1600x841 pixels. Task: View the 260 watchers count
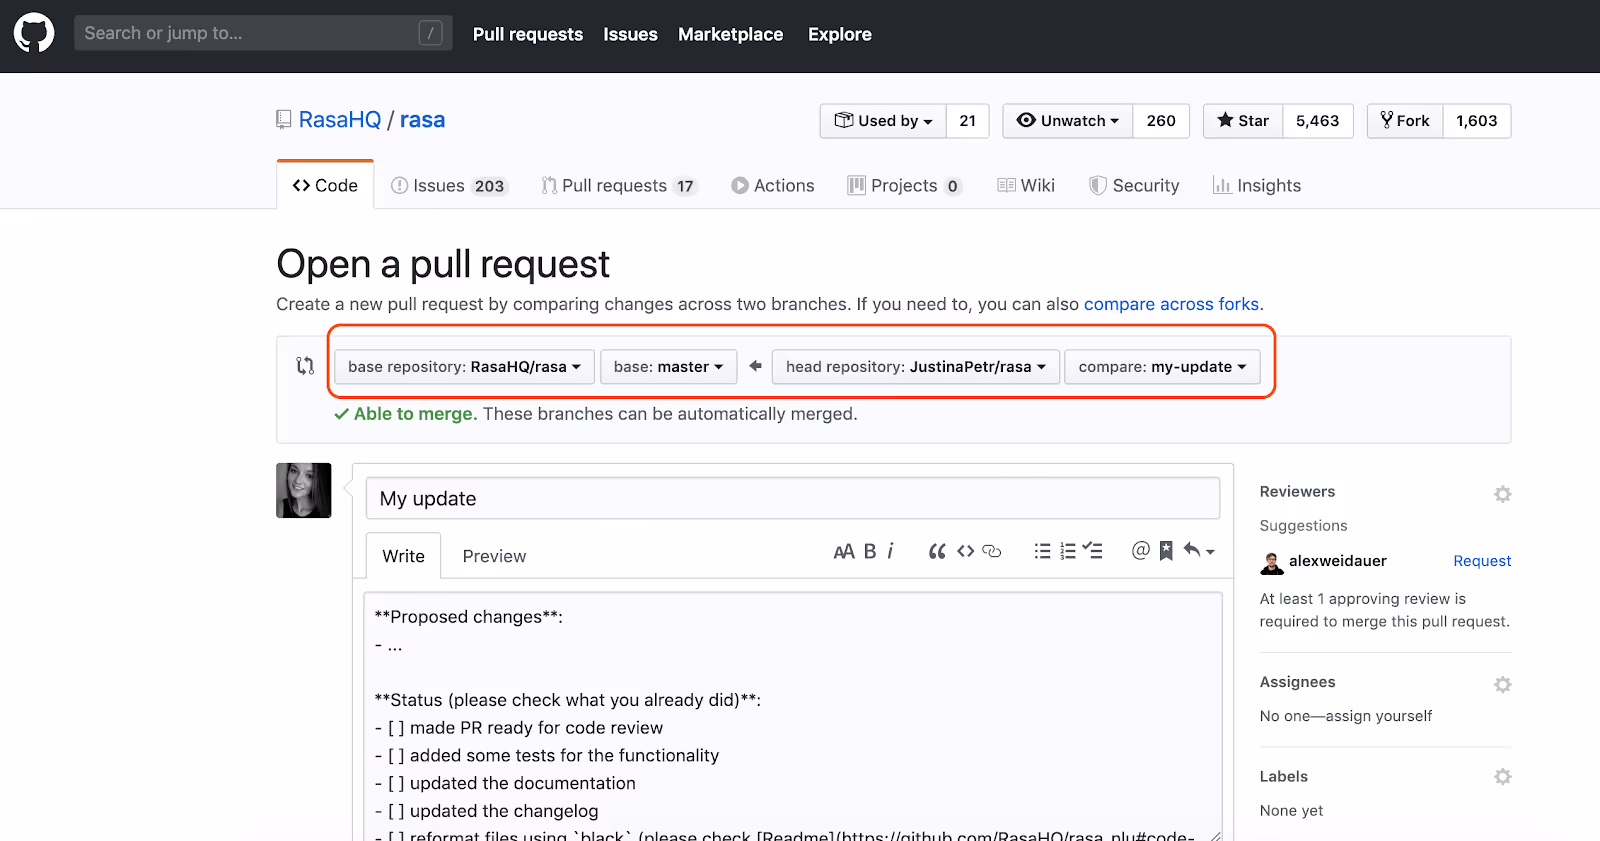coord(1161,121)
